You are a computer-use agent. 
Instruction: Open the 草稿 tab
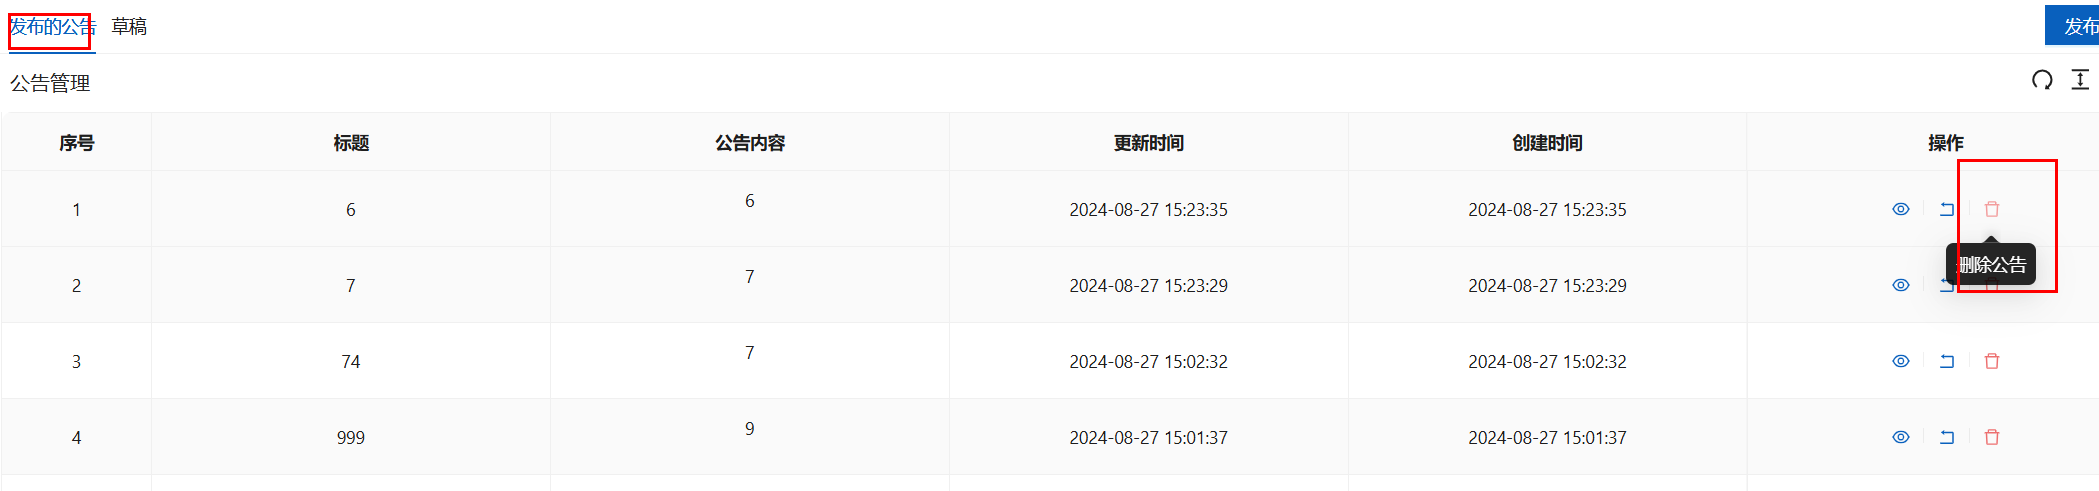click(129, 27)
